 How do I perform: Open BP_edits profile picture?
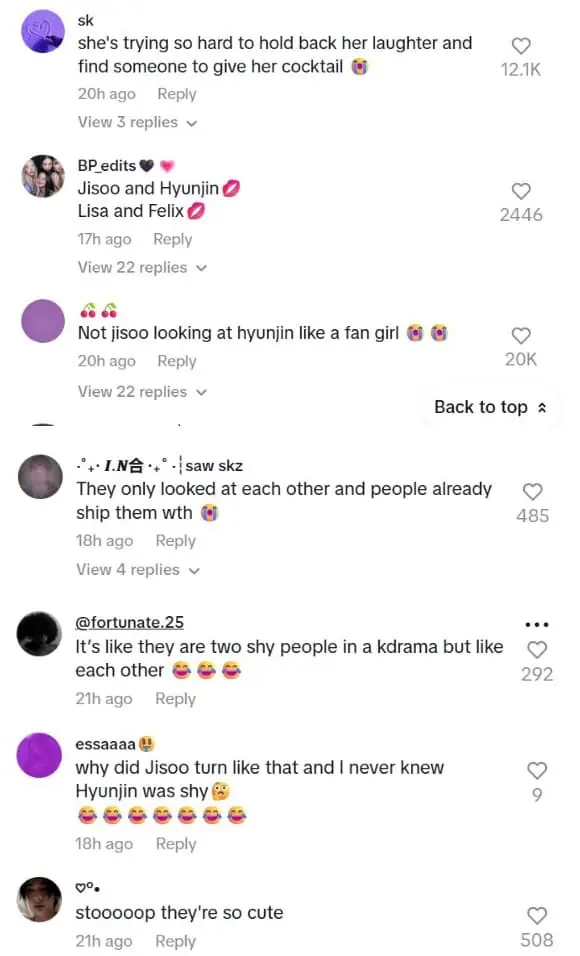click(43, 176)
